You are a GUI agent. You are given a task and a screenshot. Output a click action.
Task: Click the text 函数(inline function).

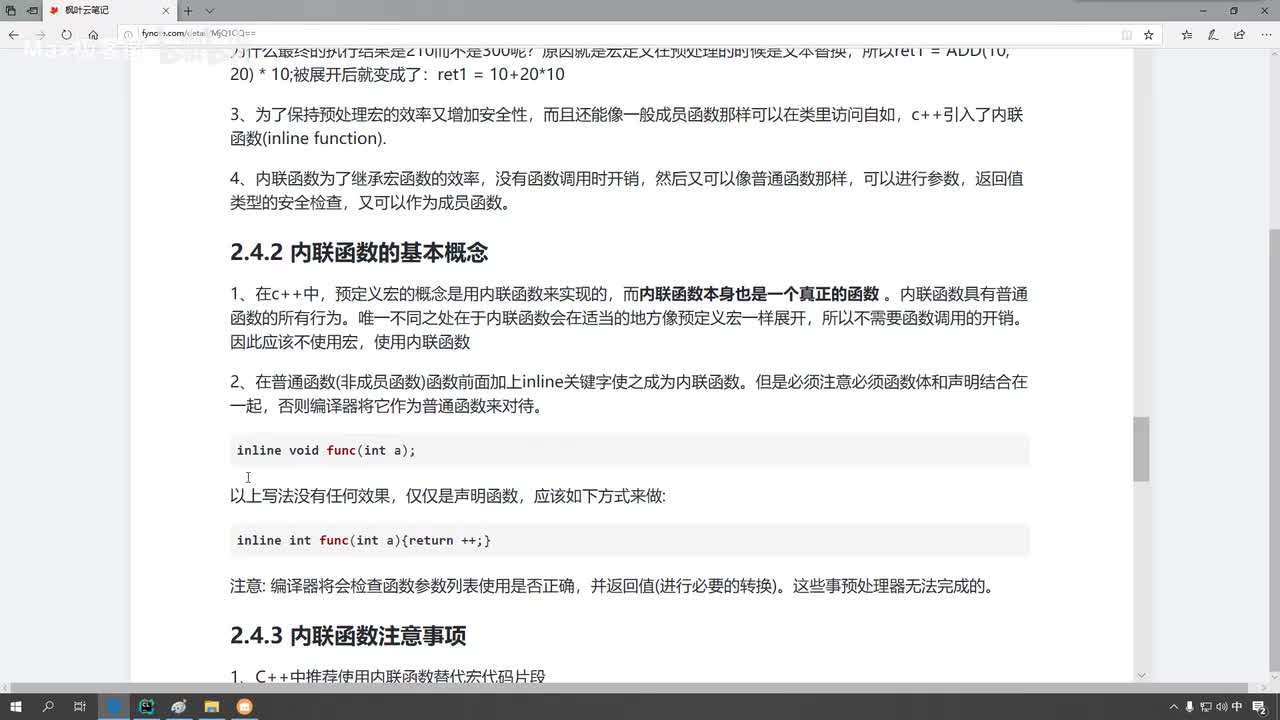308,138
